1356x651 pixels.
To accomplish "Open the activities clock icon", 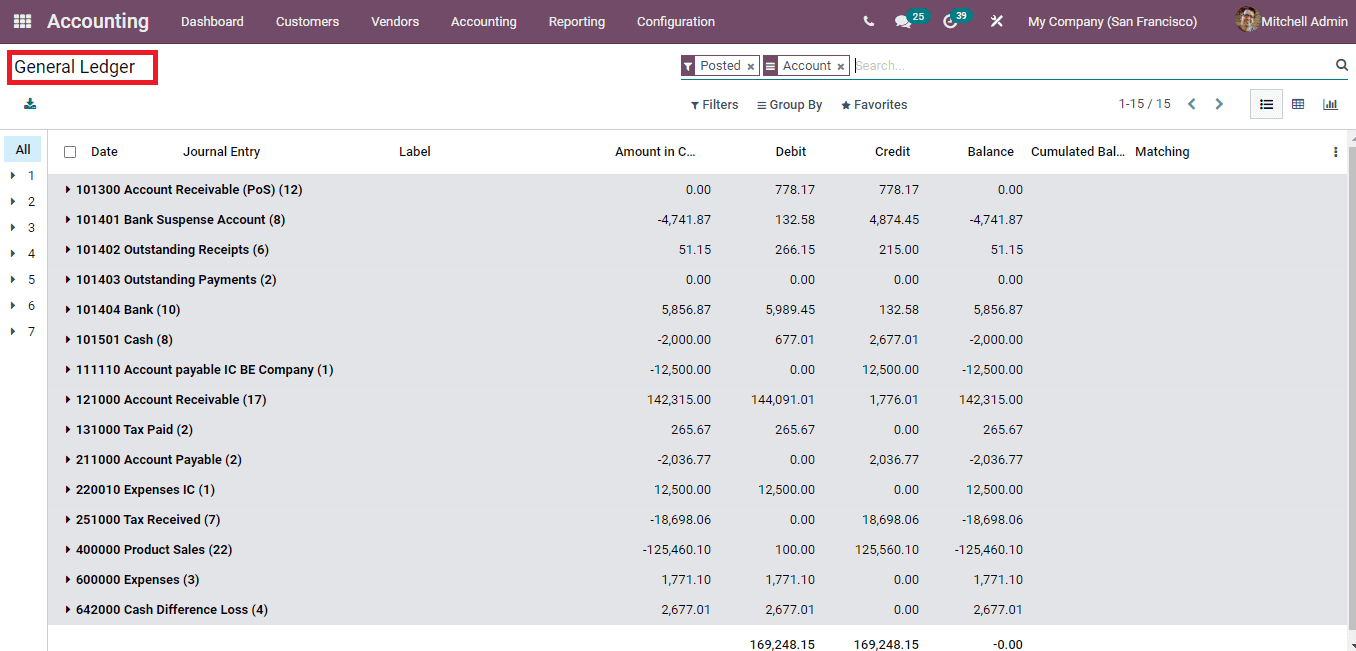I will (x=946, y=21).
